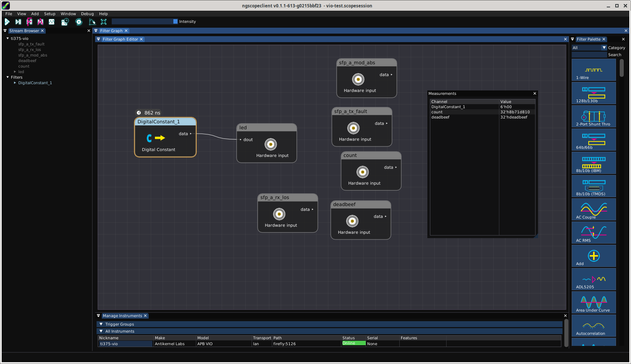
Task: Start the trigger with the play icon
Action: (x=7, y=22)
